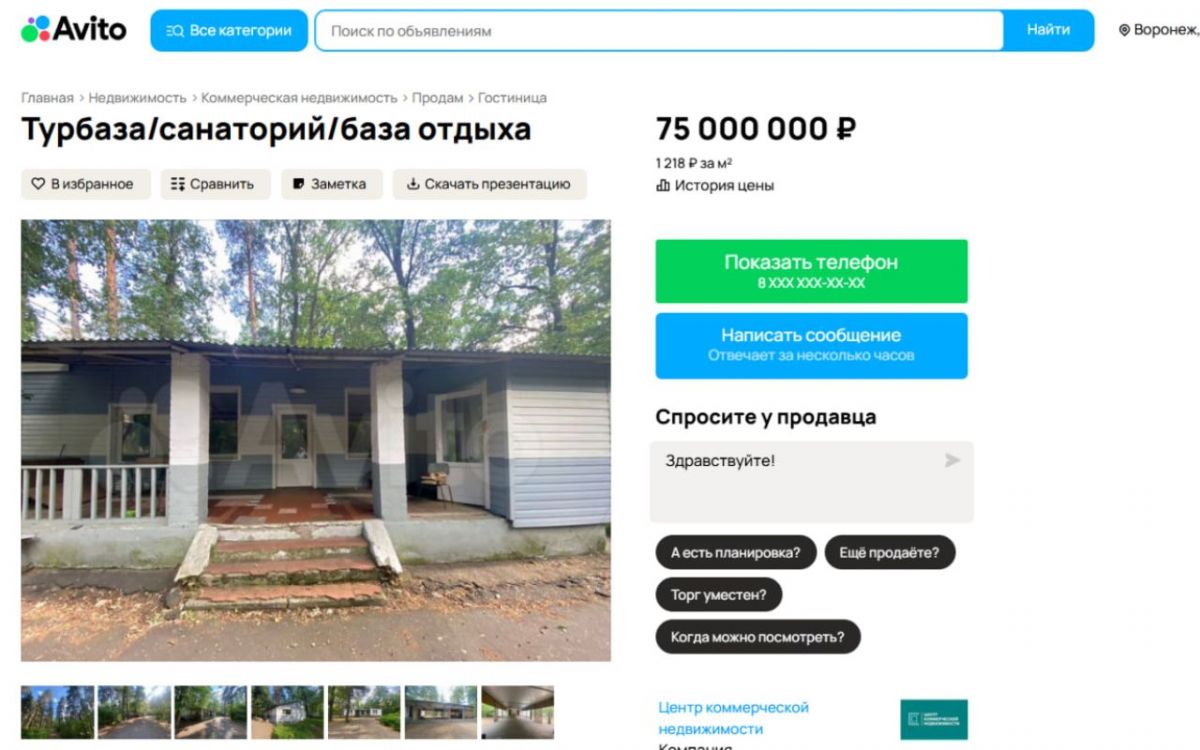Open Центр коммерческой недвижимости seller link

pos(733,718)
